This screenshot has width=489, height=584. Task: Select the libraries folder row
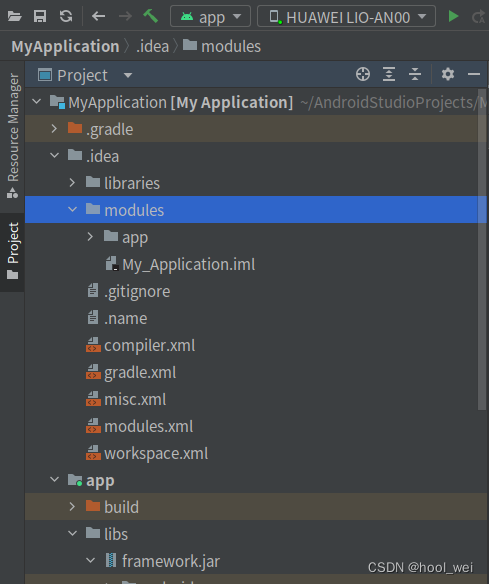pyautogui.click(x=256, y=183)
